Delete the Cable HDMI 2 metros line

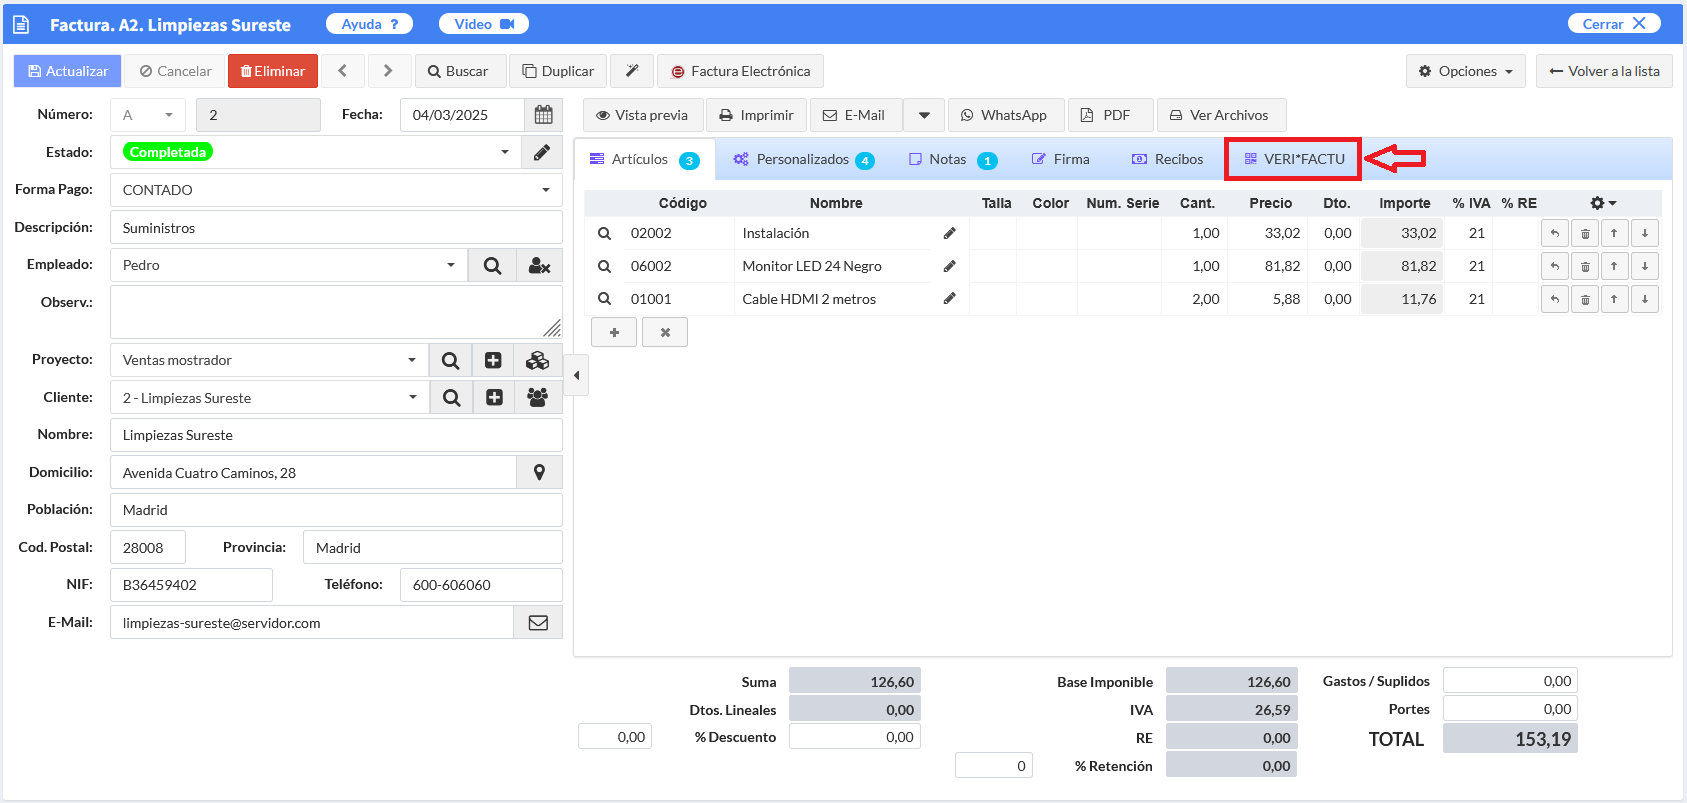1584,299
